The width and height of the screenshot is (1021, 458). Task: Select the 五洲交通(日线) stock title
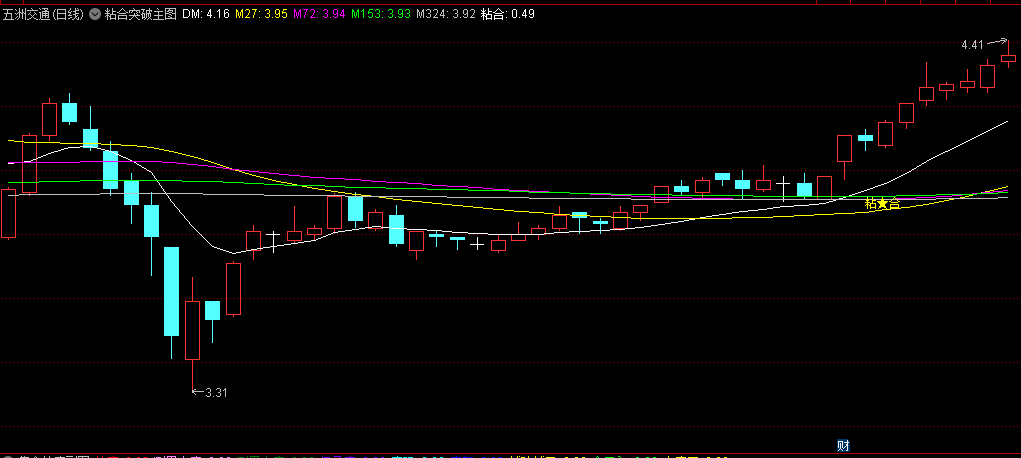[44, 14]
